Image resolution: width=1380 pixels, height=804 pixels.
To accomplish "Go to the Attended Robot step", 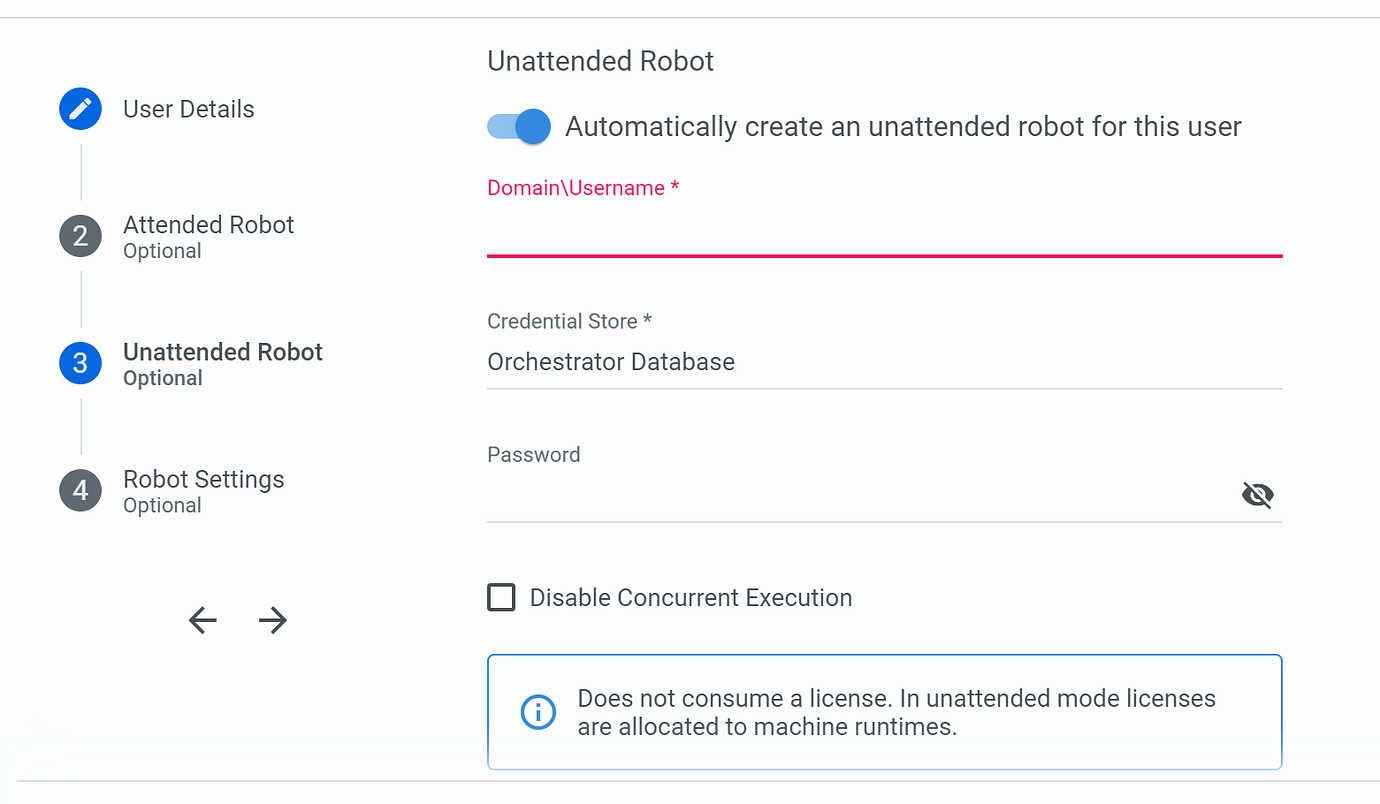I will point(208,224).
